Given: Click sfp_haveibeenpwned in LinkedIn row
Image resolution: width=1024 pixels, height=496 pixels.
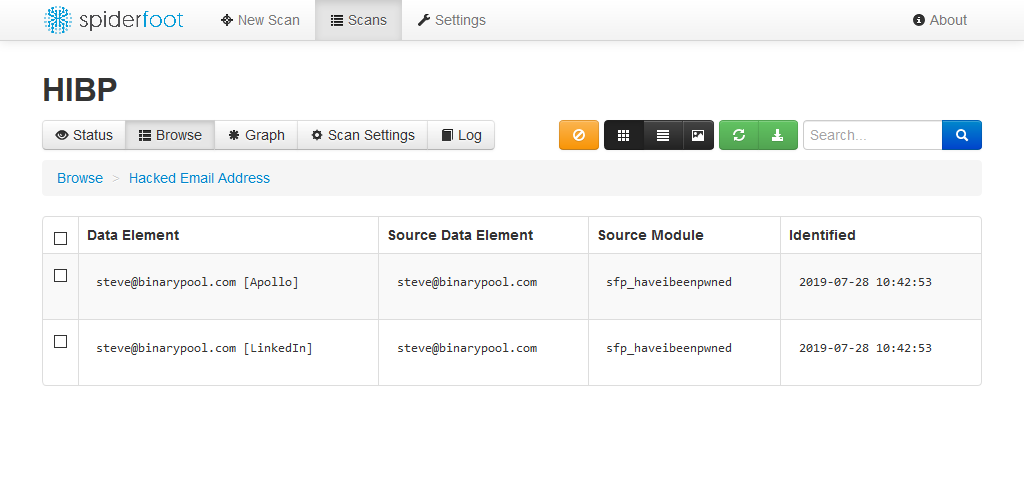Looking at the screenshot, I should [669, 349].
